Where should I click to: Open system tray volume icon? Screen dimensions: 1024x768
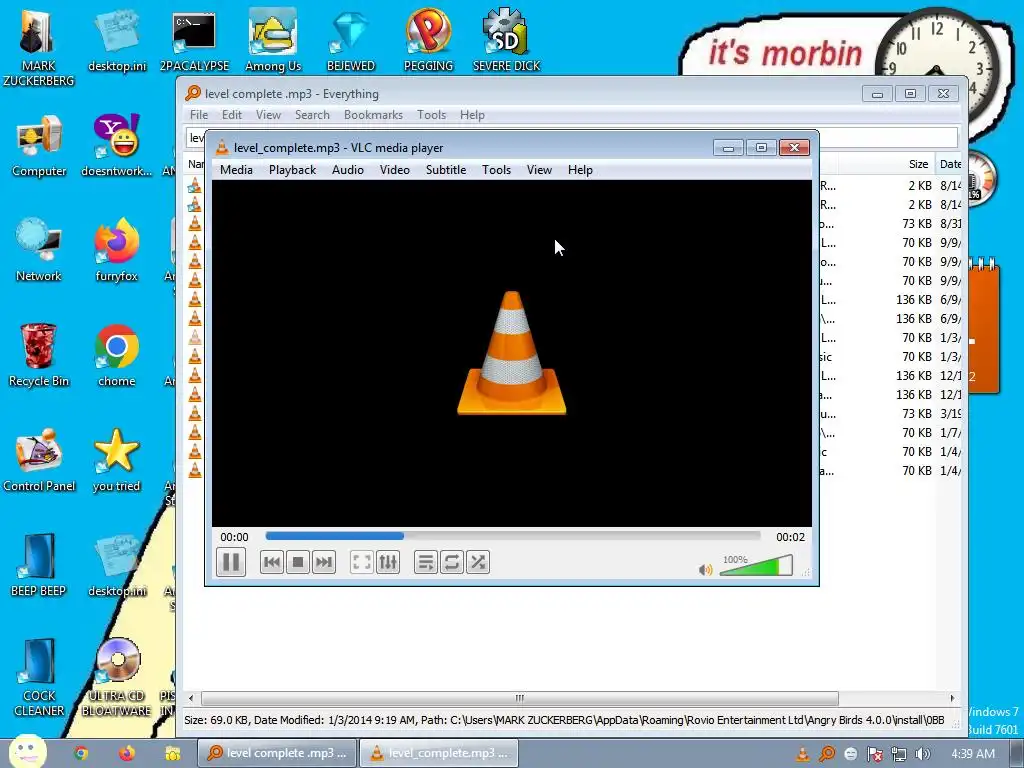pyautogui.click(x=922, y=754)
